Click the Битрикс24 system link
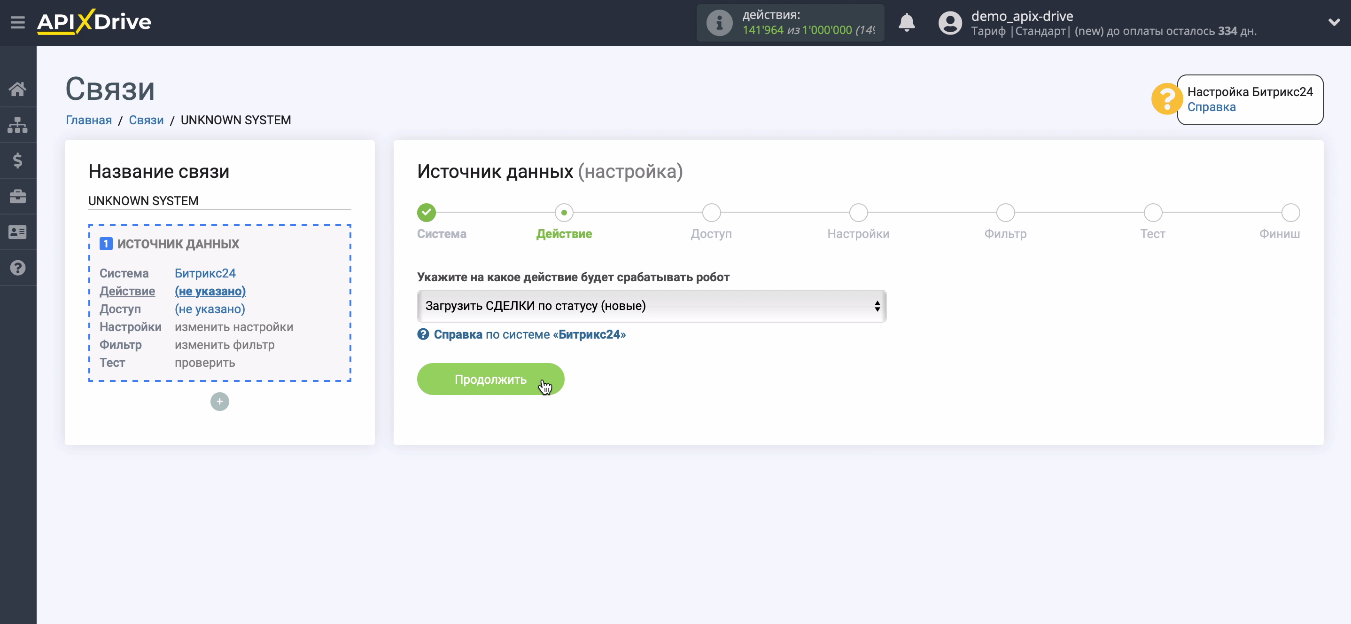Screen dimensions: 1351x624 (x=205, y=273)
